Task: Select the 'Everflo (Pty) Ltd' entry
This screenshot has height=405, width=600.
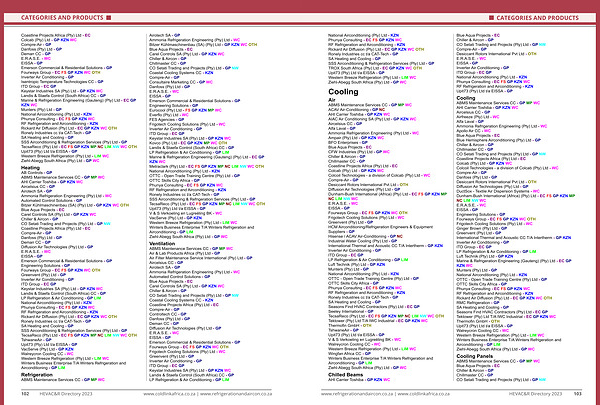Action: tap(169, 115)
